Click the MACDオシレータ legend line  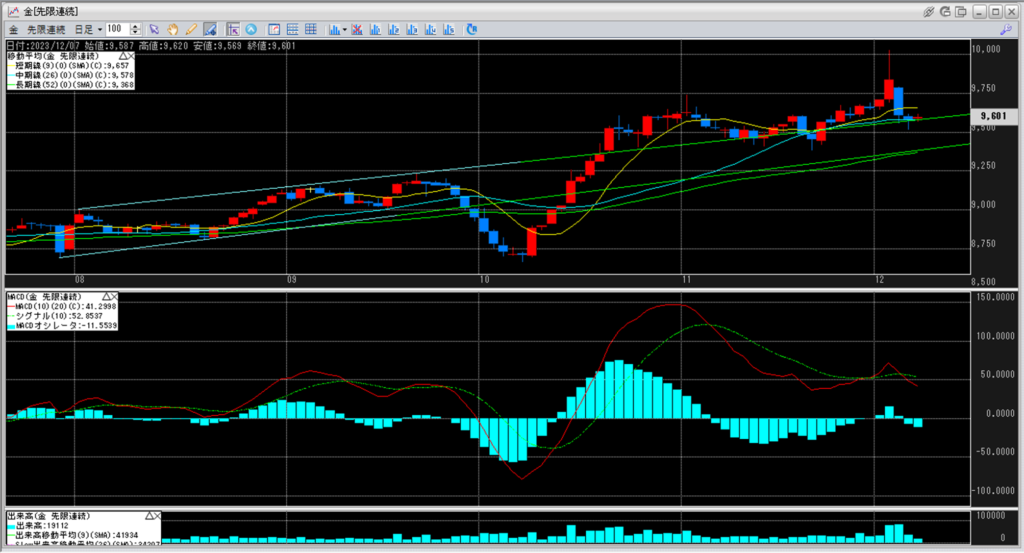[62, 325]
